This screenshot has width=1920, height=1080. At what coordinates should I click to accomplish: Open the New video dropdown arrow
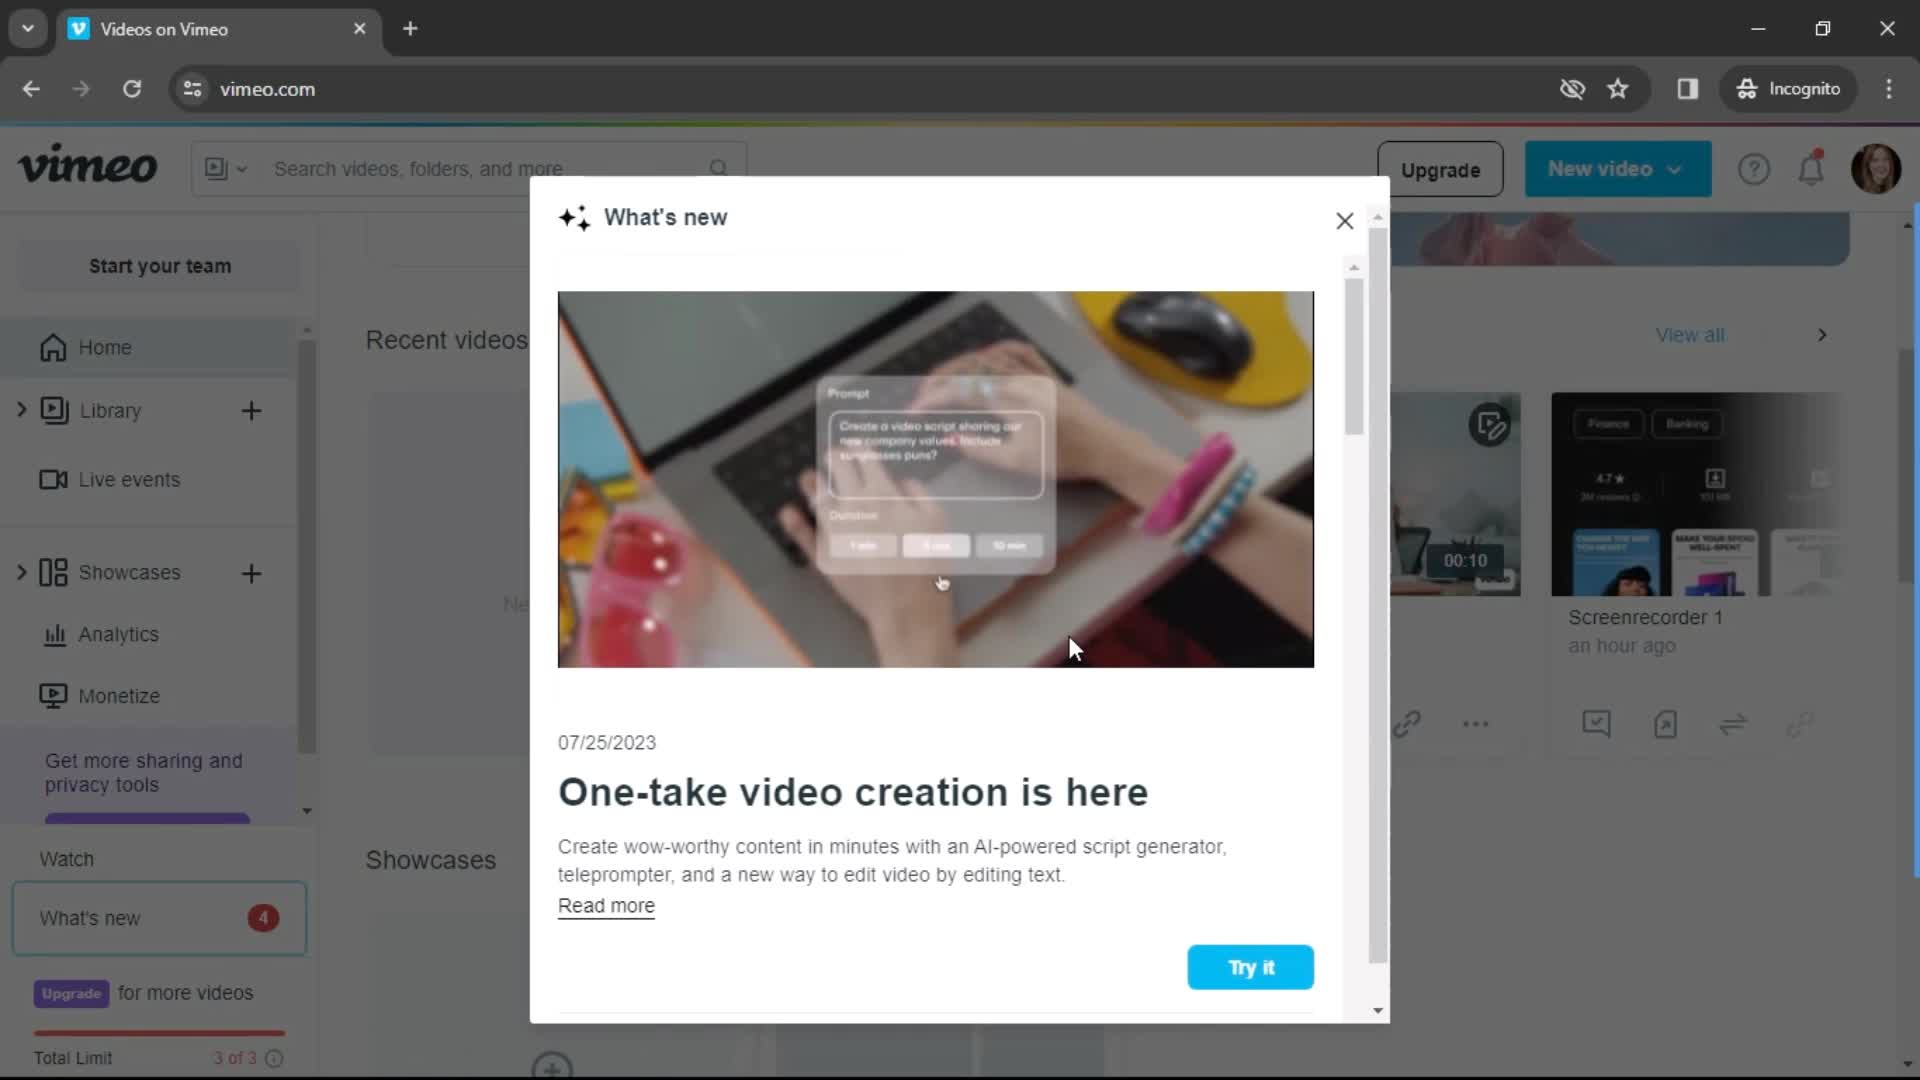pos(1675,169)
